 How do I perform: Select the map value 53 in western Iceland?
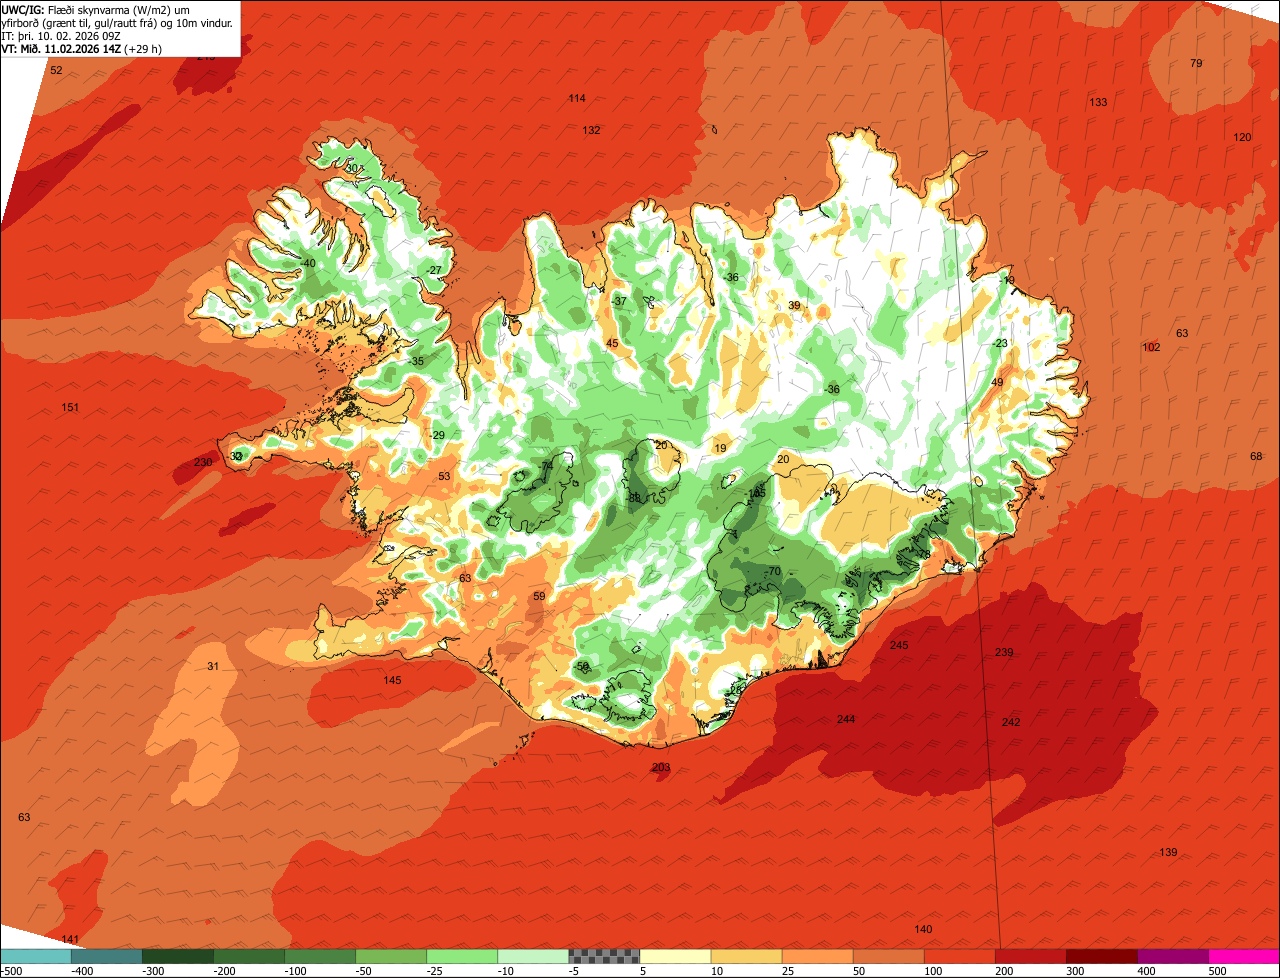coord(444,477)
